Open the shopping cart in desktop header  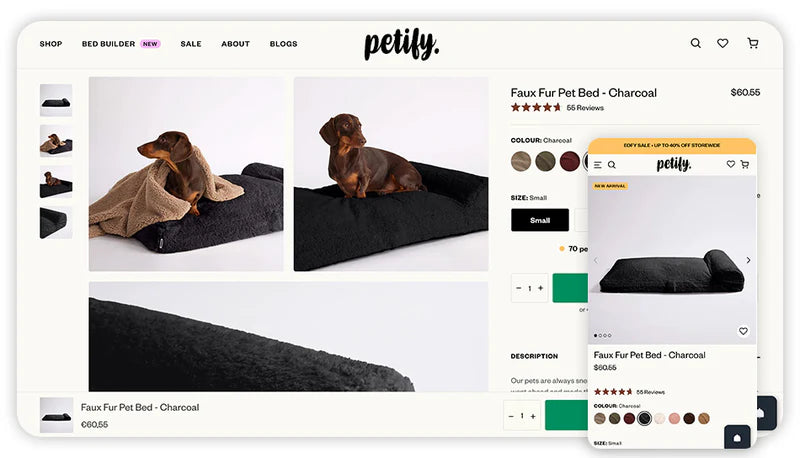click(x=752, y=43)
